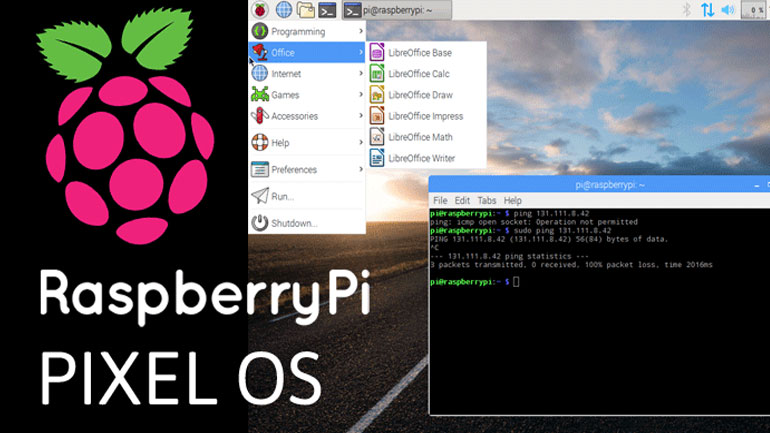Click the Shutdown power icon

pos(260,223)
